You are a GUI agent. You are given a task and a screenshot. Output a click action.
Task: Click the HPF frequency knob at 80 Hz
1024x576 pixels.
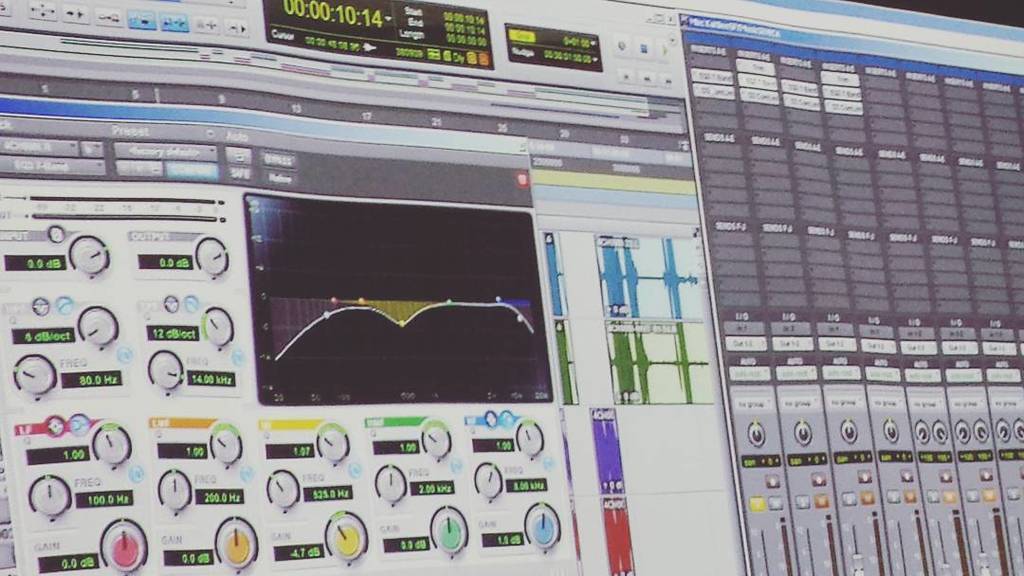coord(35,376)
